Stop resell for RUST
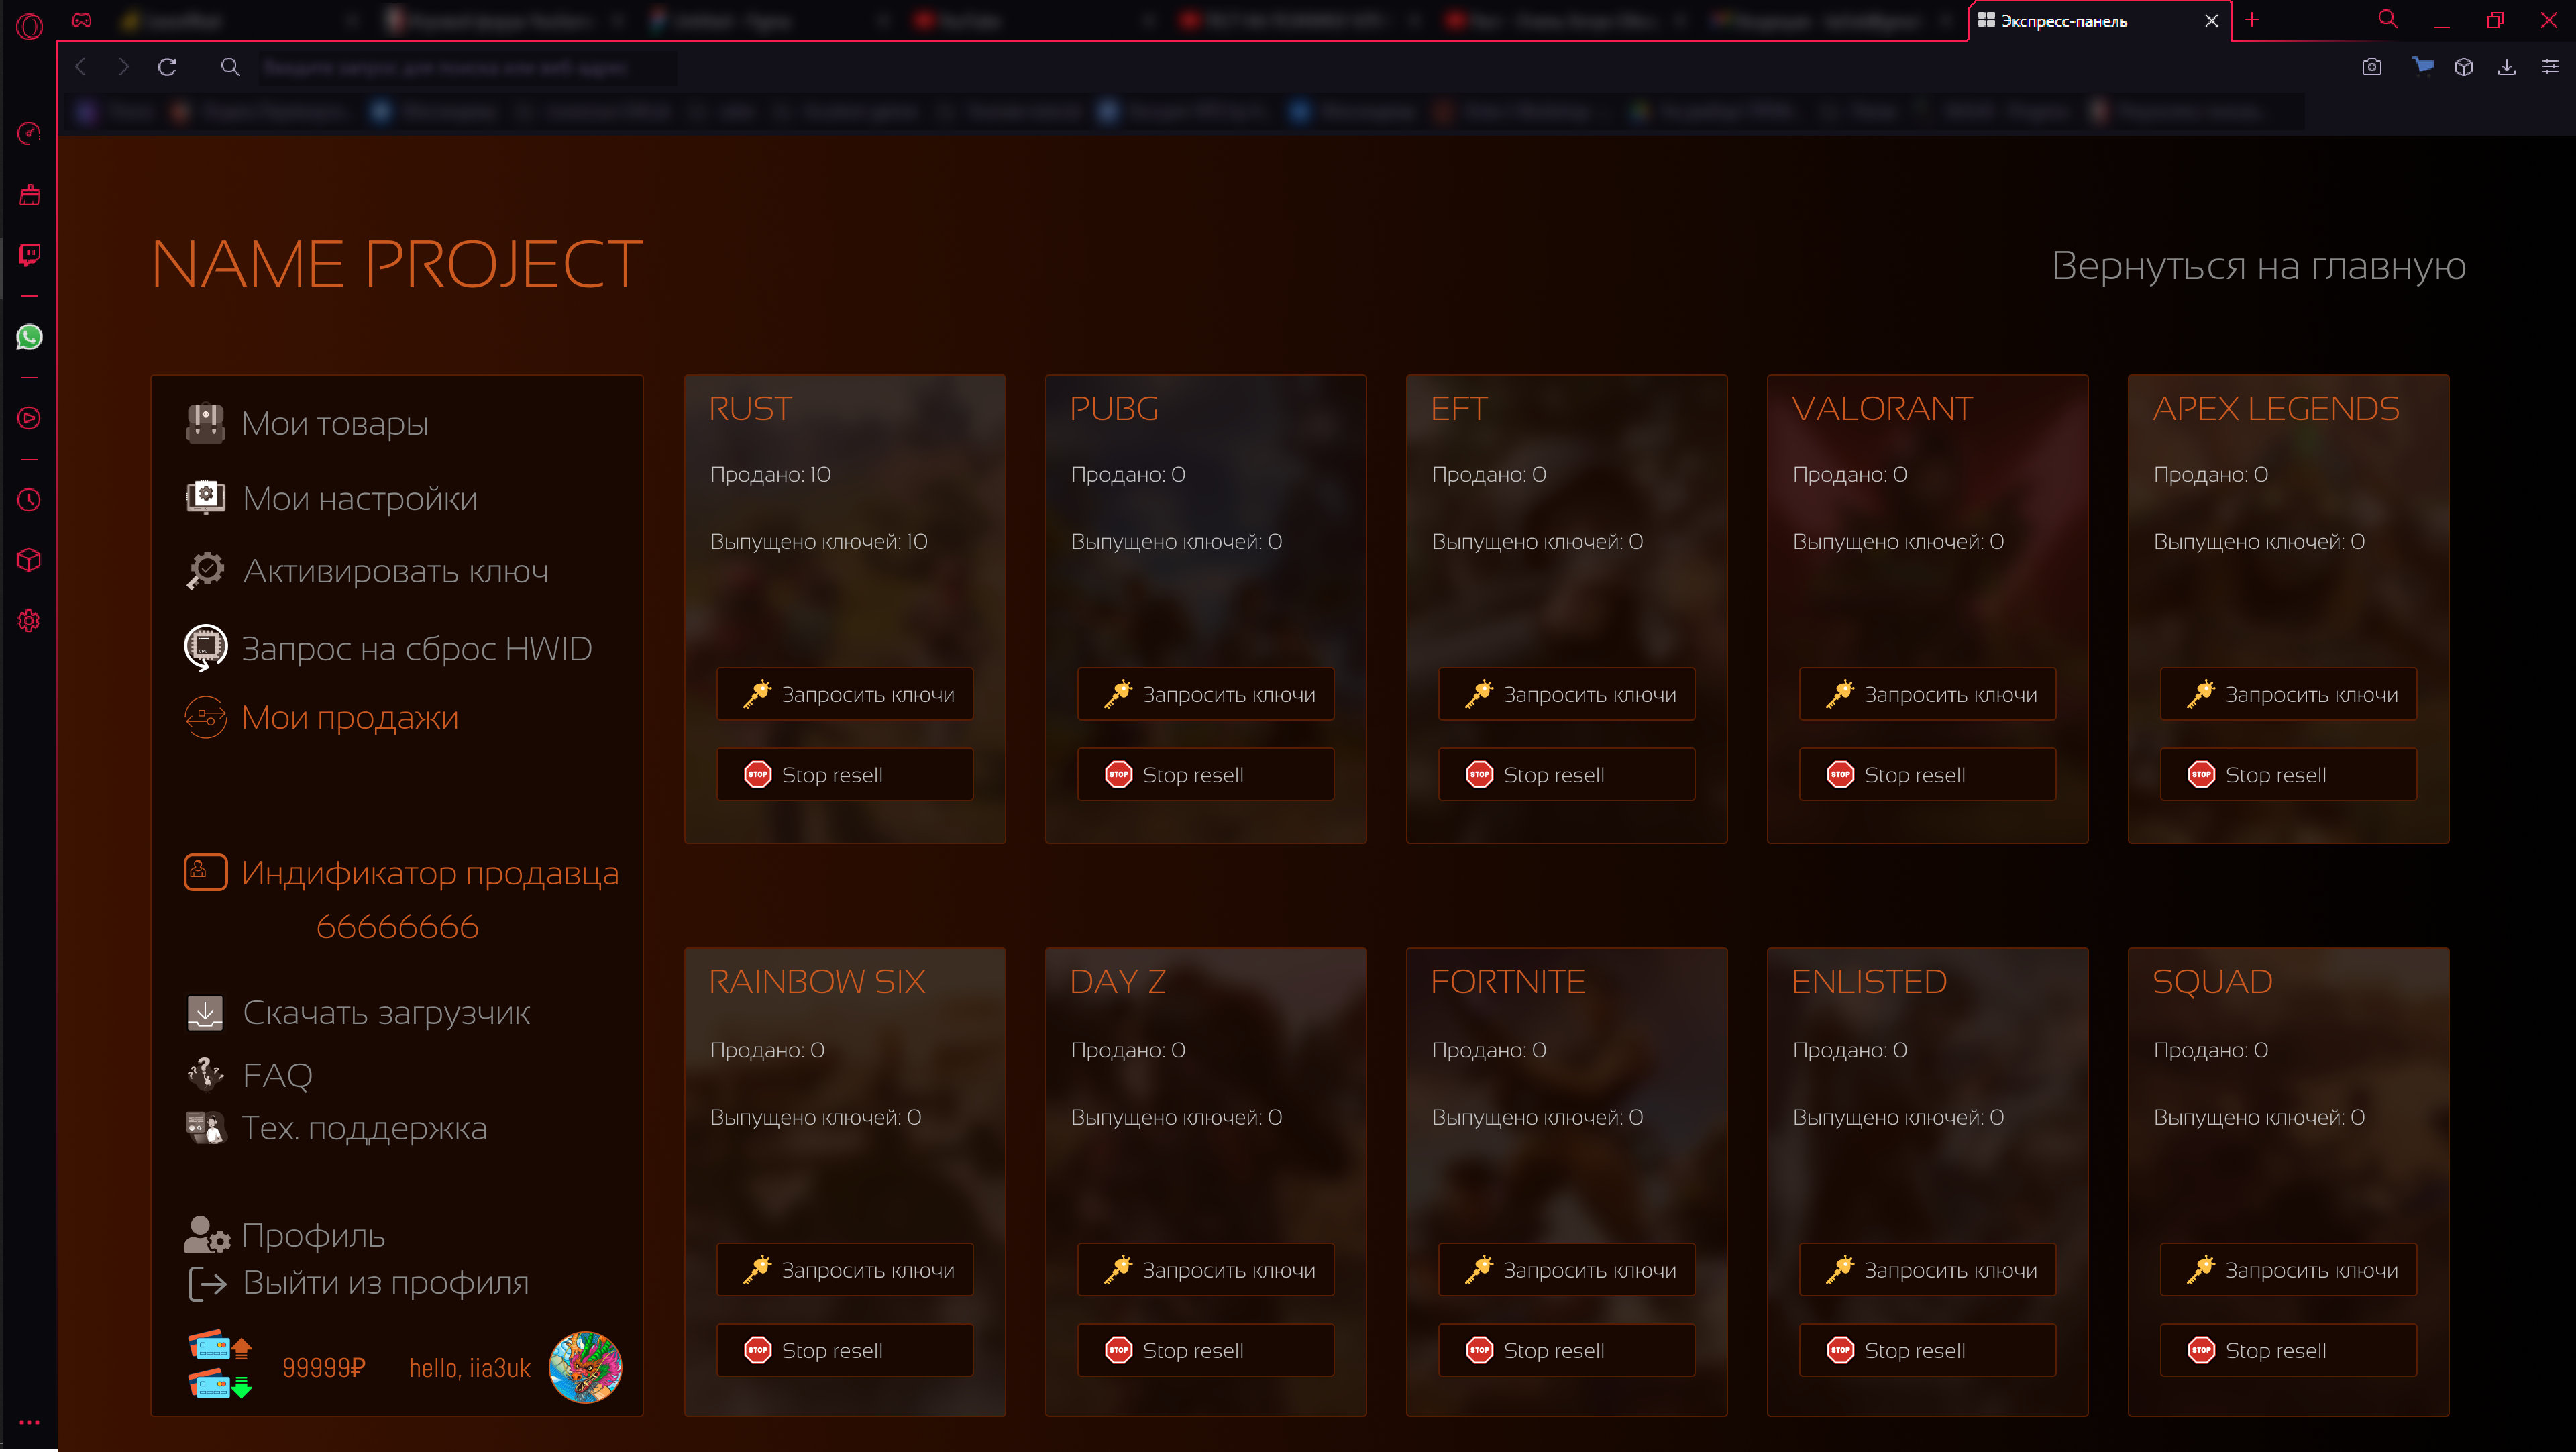The height and width of the screenshot is (1452, 2576). 845,774
